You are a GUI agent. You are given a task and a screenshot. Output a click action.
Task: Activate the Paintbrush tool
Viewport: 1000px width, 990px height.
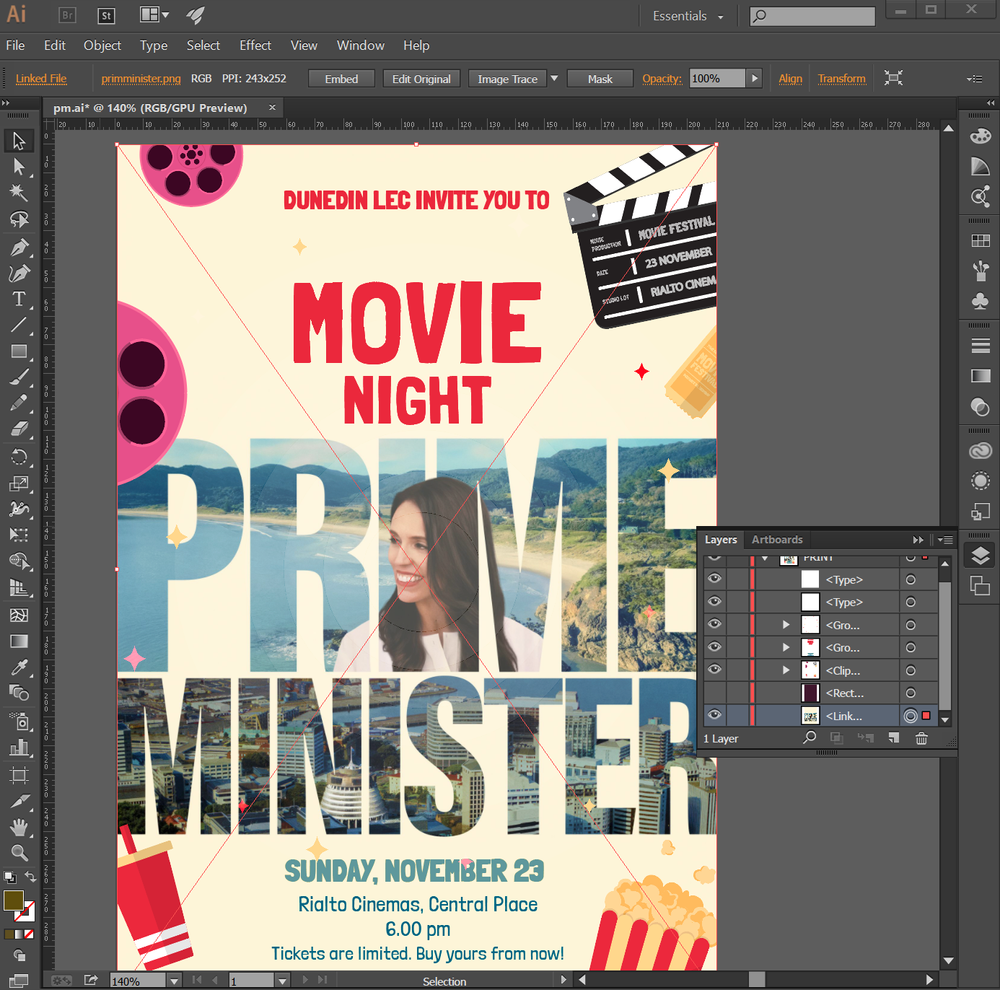point(18,378)
